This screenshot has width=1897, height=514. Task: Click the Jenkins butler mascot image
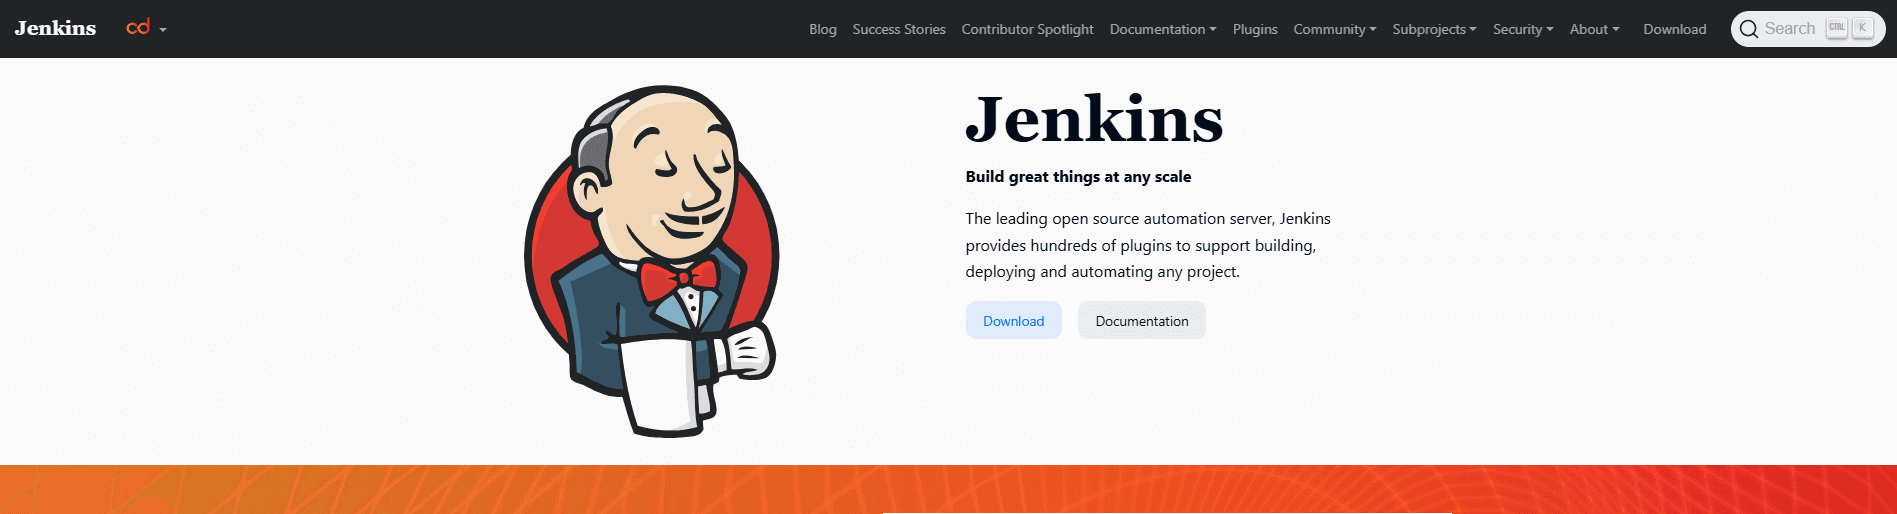tap(651, 261)
